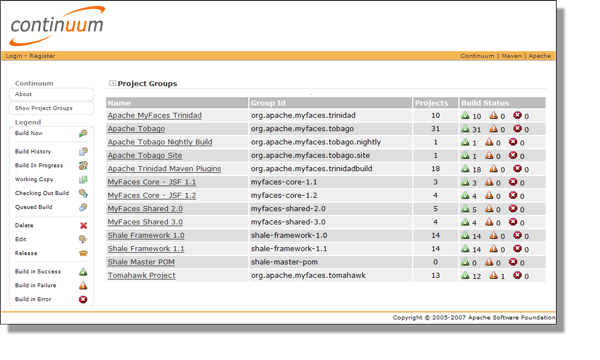Click the Build Now legend icon

coord(83,133)
